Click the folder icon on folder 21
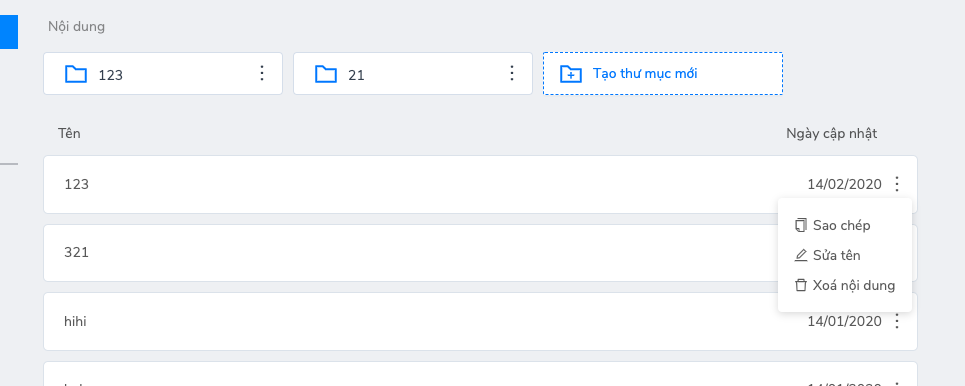The image size is (965, 386). (326, 74)
